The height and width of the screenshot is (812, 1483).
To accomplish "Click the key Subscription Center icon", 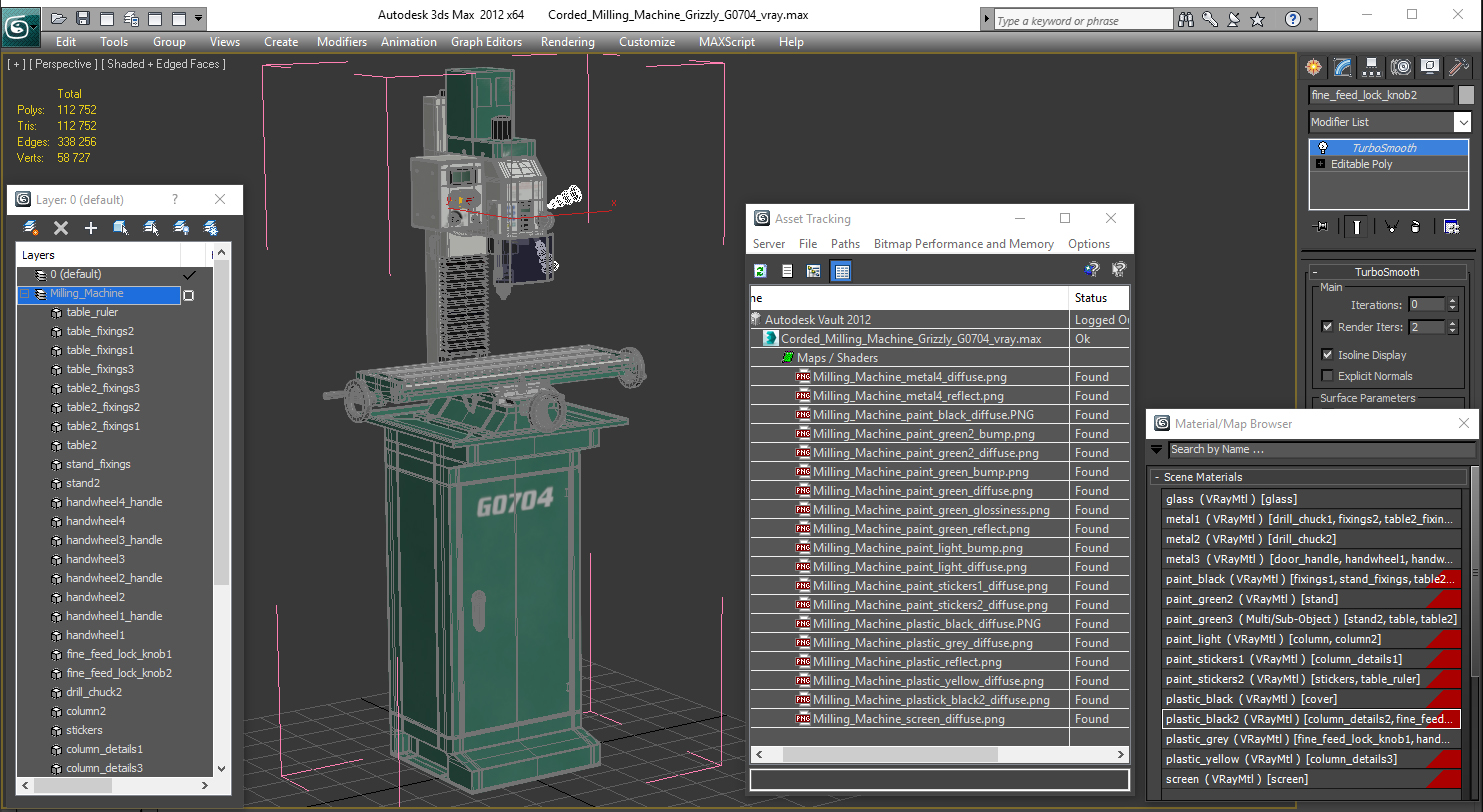I will (1210, 19).
